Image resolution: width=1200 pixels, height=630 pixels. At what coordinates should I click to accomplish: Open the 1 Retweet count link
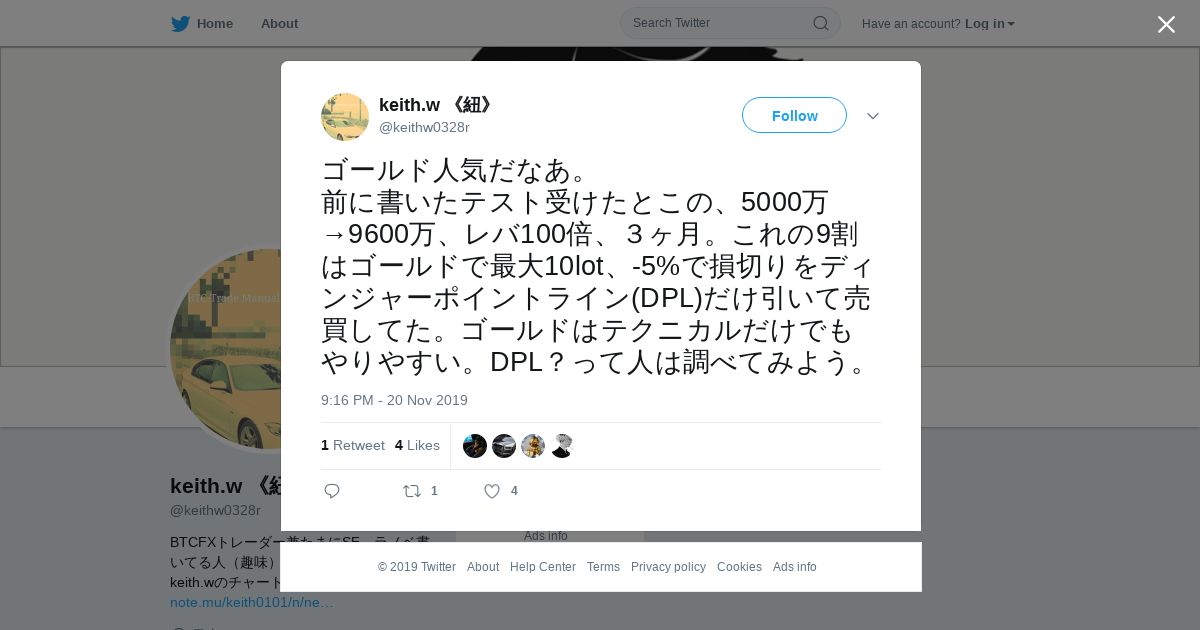pyautogui.click(x=353, y=445)
